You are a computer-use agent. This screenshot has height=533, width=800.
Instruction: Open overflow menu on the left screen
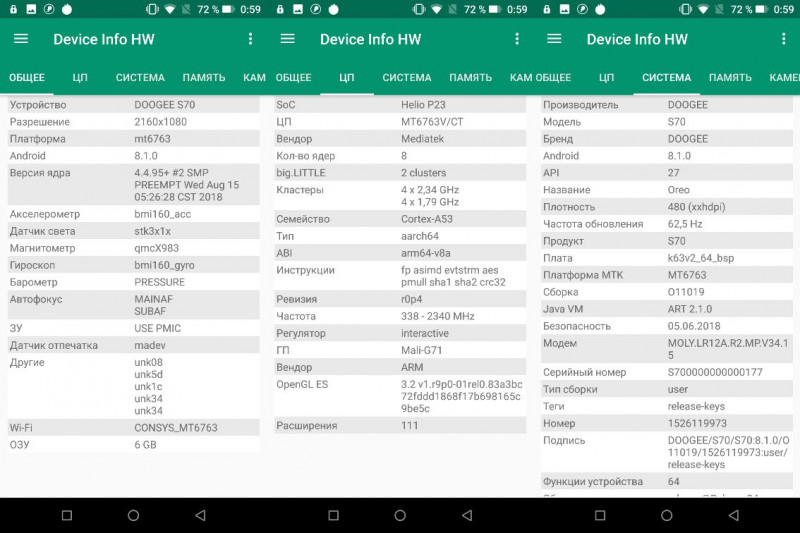[x=250, y=39]
